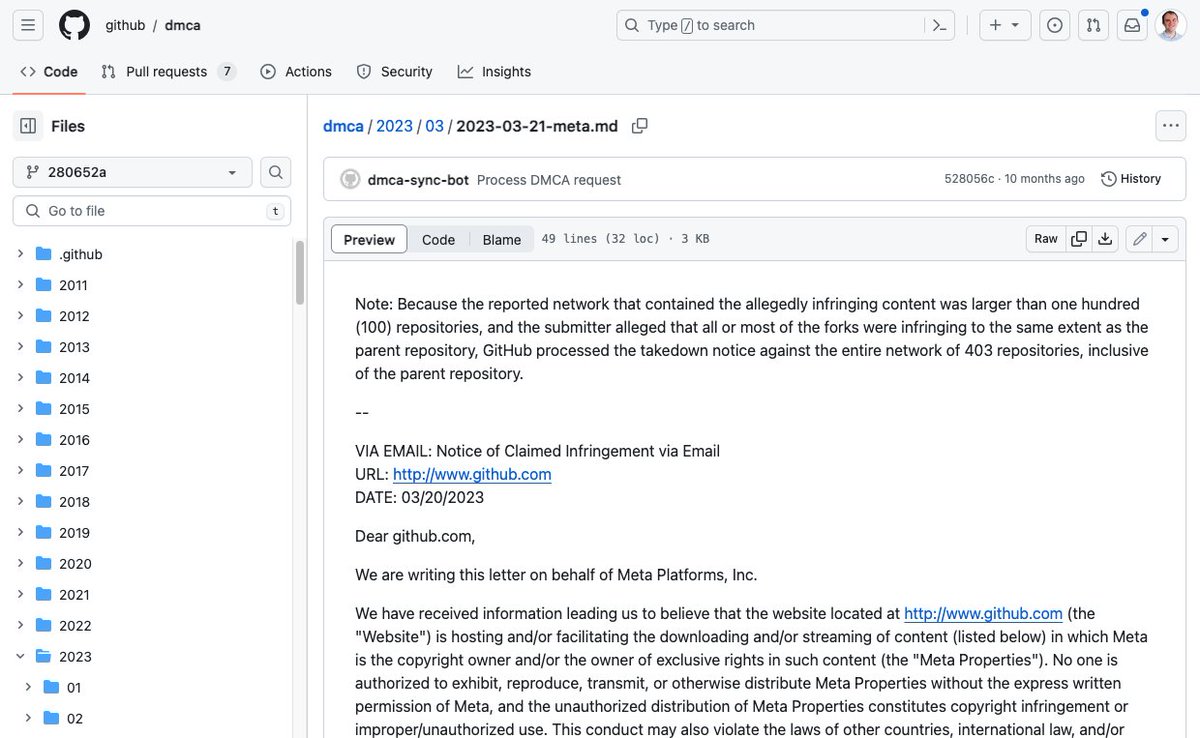Switch to the Code tab

tap(49, 72)
